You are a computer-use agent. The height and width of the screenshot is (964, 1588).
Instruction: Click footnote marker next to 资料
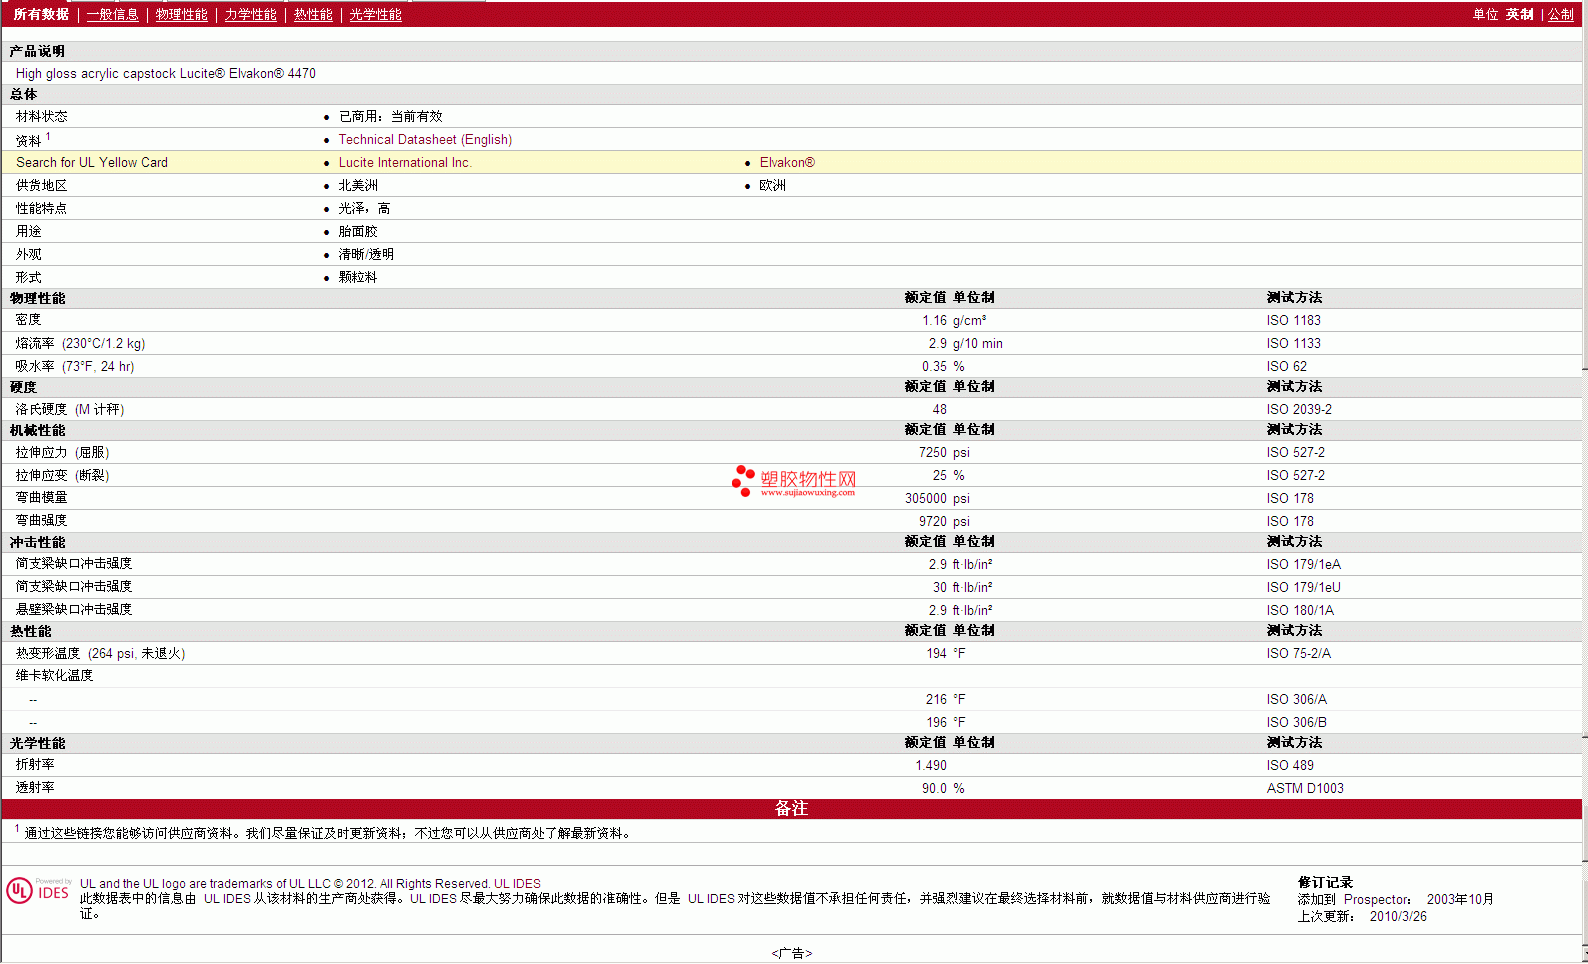coord(48,137)
